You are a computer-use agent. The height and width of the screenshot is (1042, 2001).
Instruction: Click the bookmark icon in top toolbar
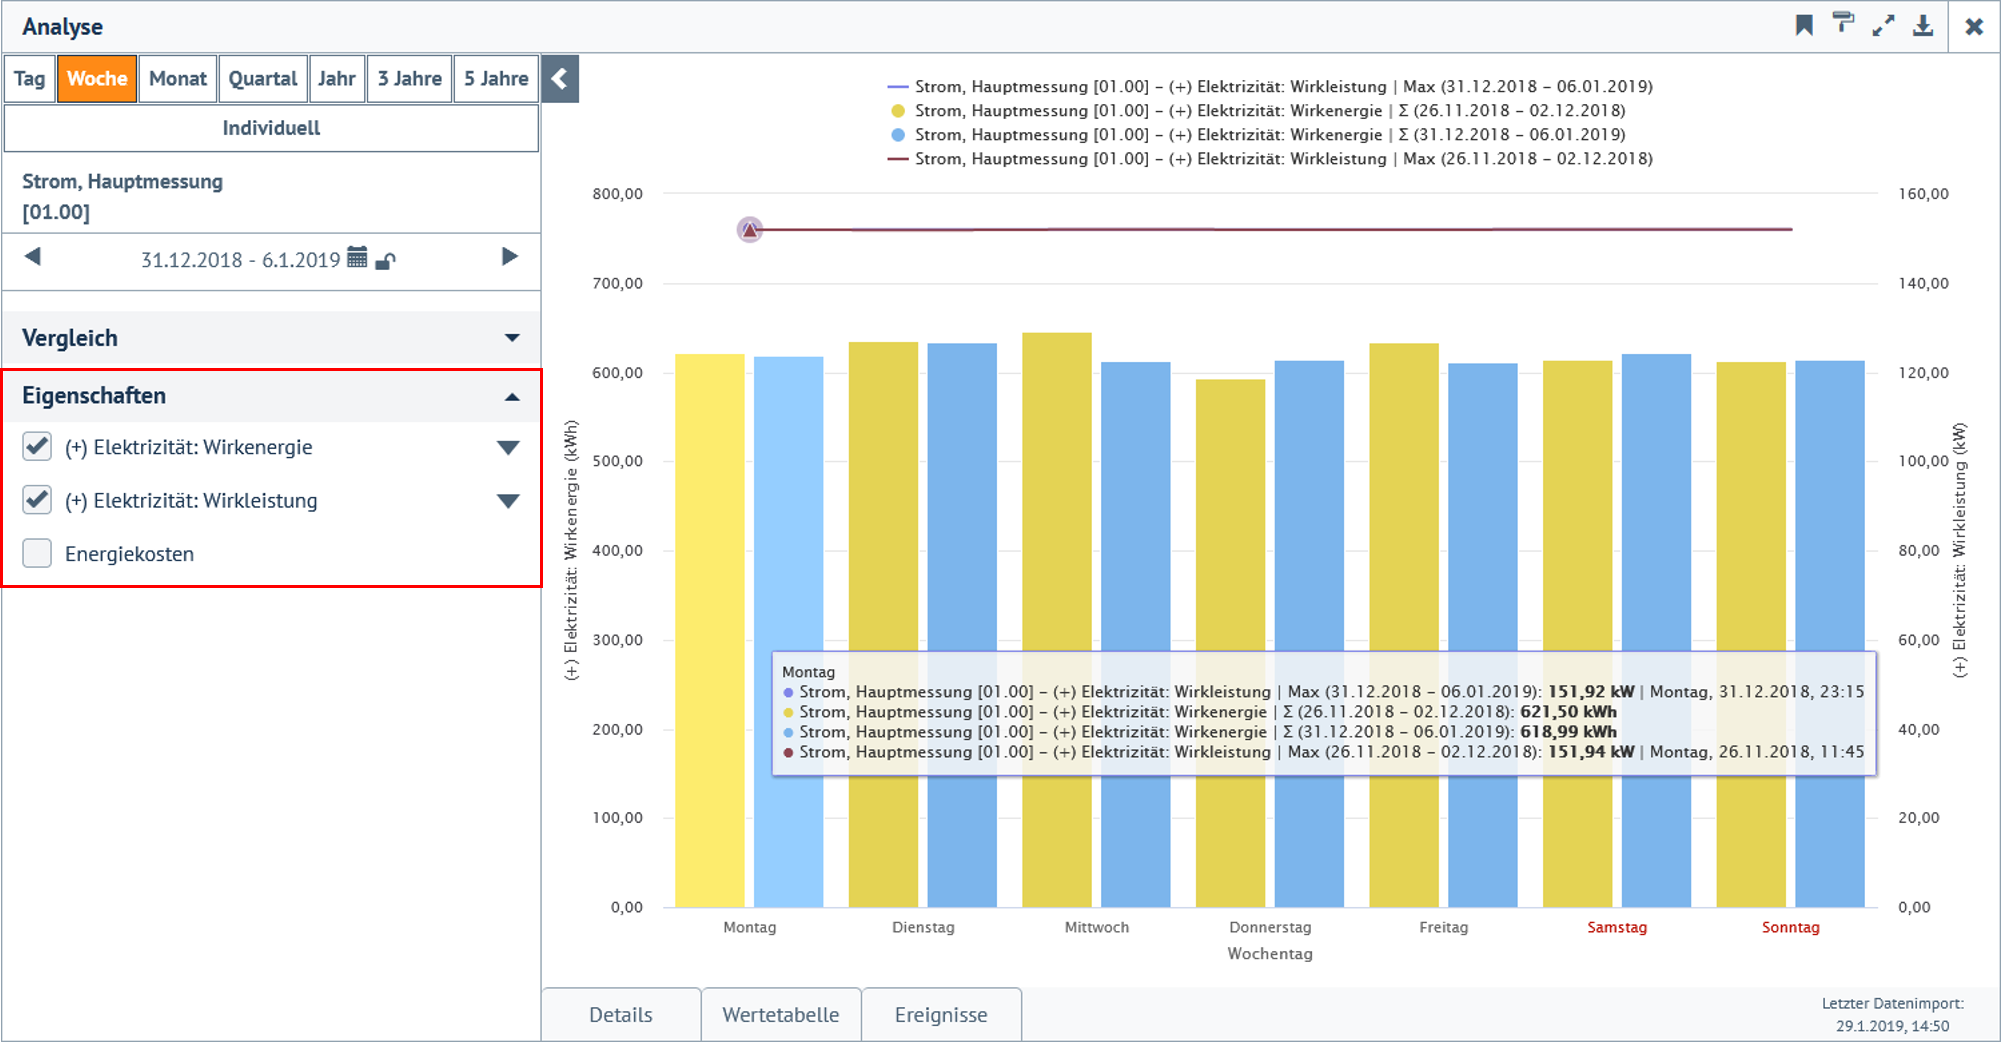coord(1804,26)
